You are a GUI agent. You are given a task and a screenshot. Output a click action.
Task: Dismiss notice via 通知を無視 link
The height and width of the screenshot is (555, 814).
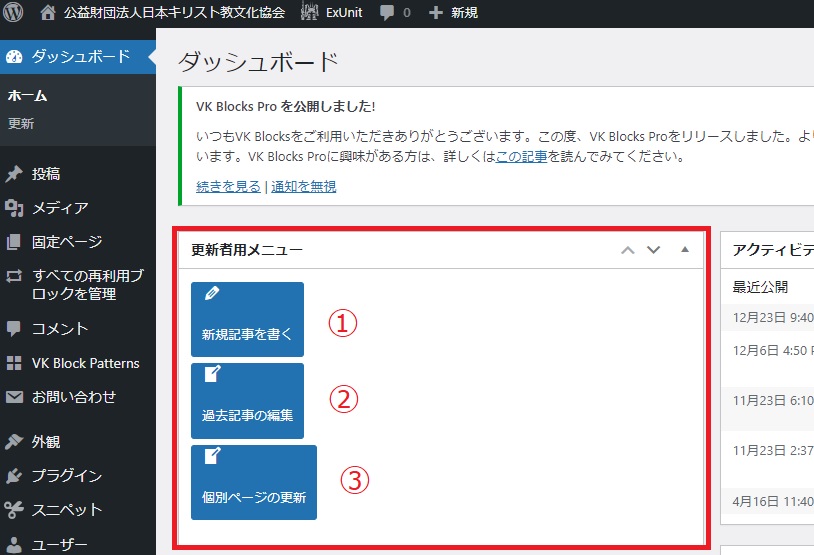(x=303, y=186)
